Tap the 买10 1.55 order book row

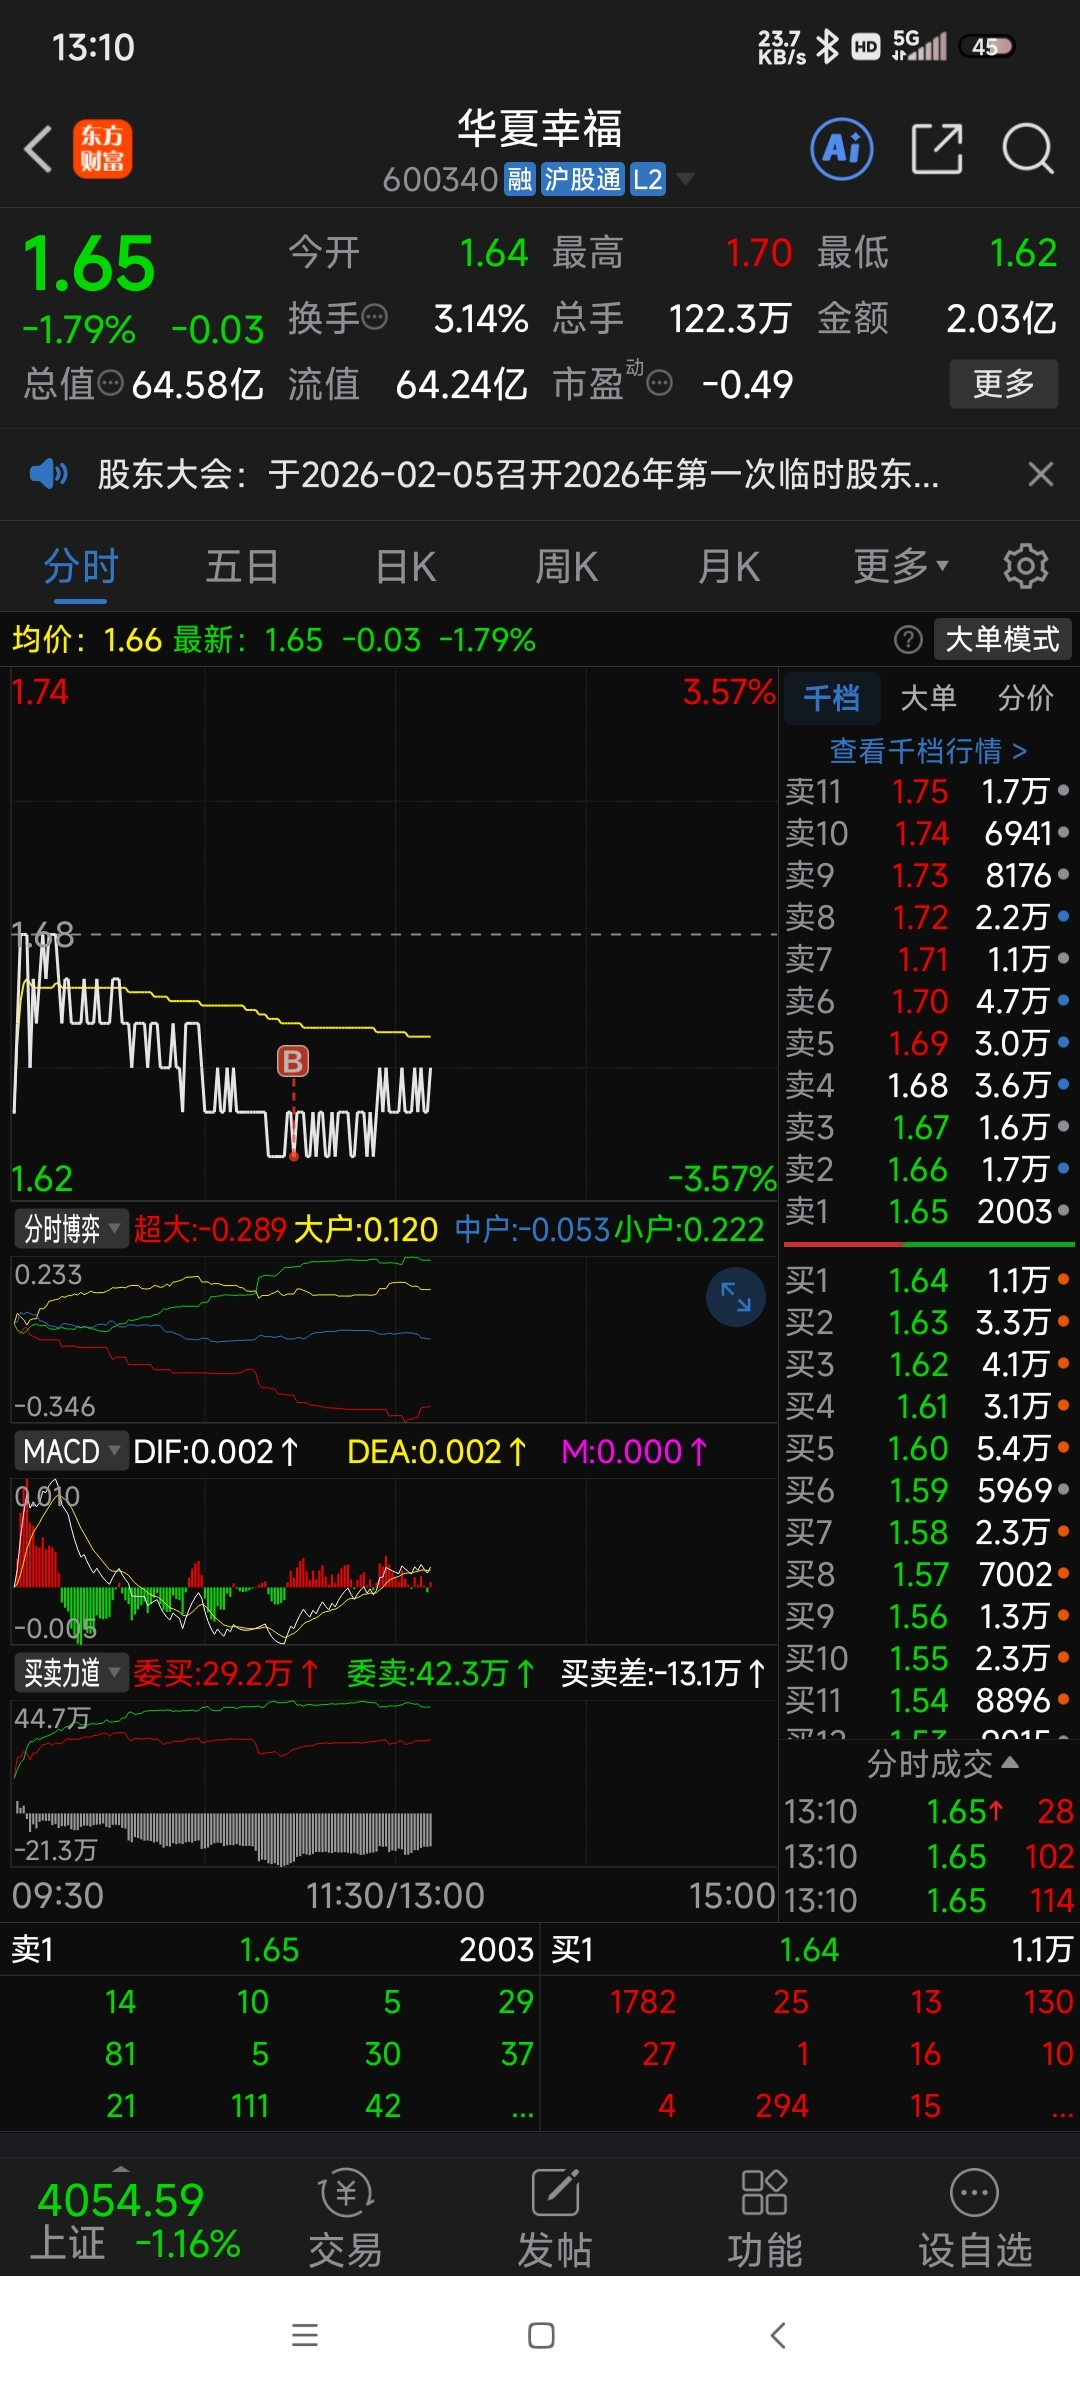928,1658
